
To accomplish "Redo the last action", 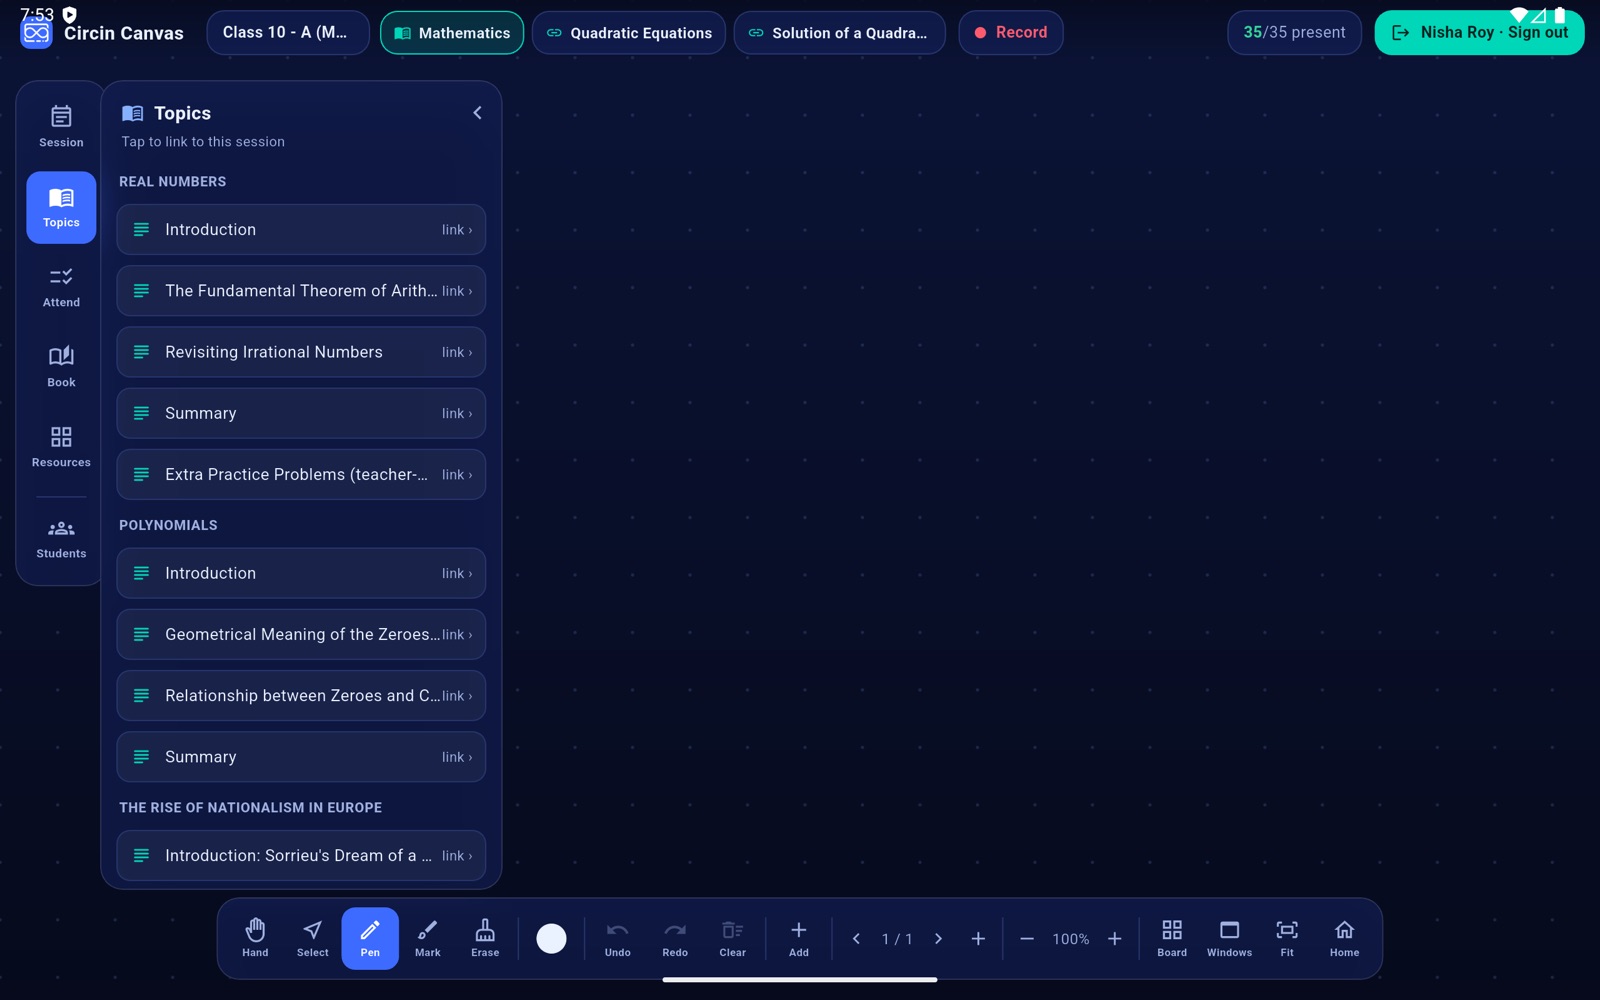I will pos(675,938).
